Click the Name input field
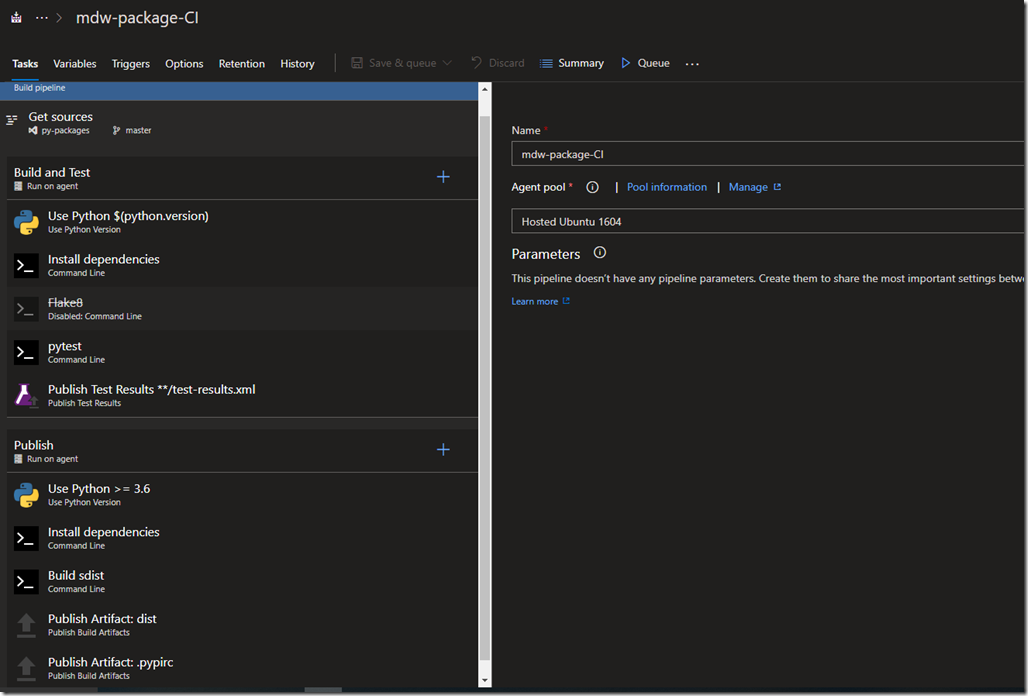 point(768,155)
